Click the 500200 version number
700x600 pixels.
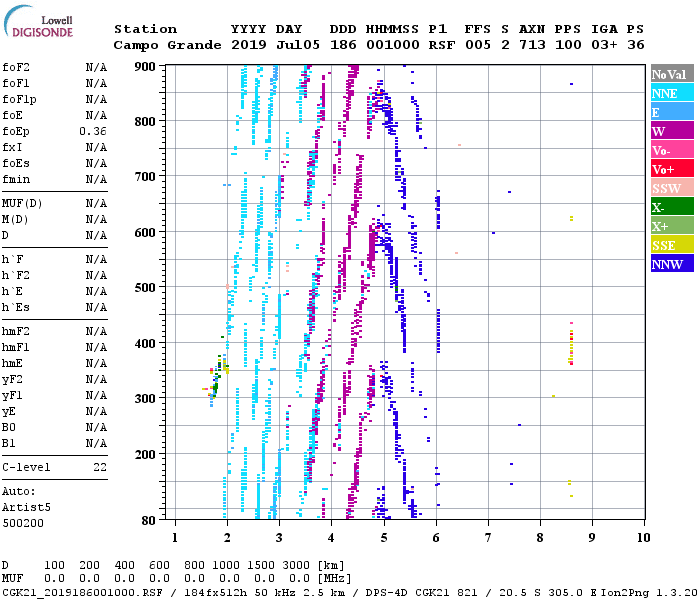pyautogui.click(x=23, y=523)
